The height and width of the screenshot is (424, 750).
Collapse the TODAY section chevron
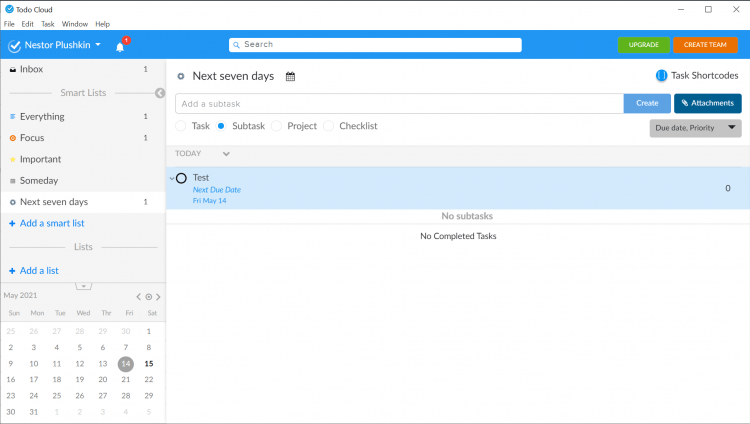click(x=226, y=154)
